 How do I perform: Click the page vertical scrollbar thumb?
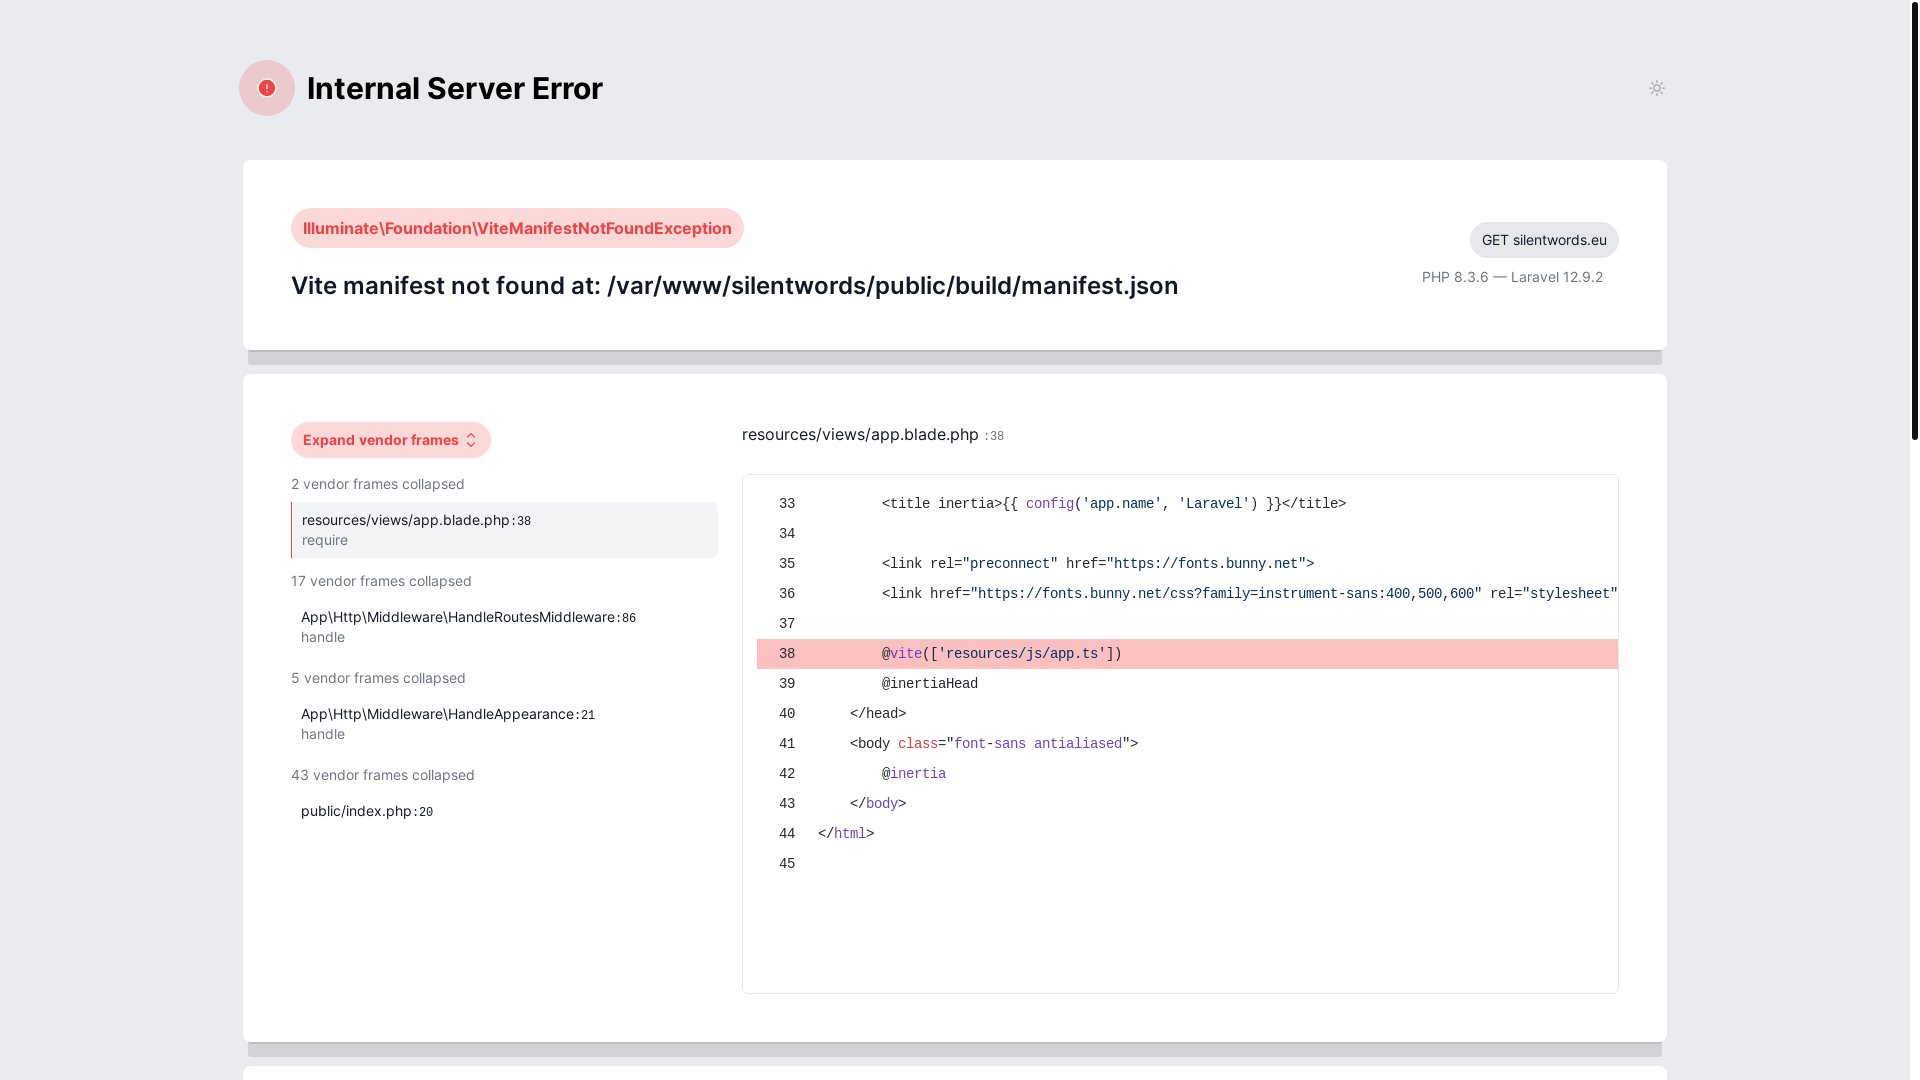click(1914, 220)
